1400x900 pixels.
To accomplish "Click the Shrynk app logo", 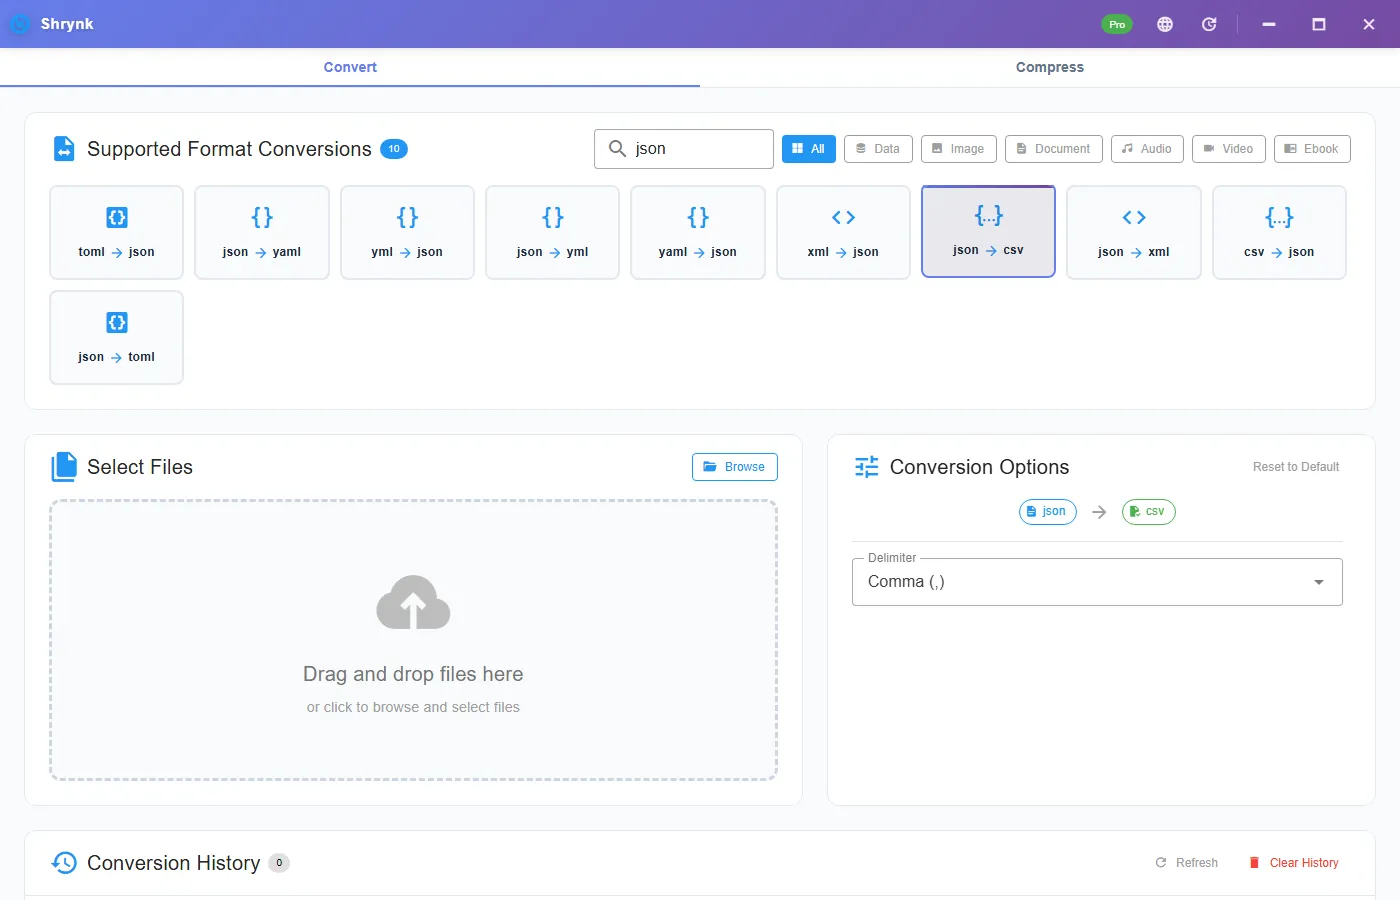I will (x=20, y=24).
